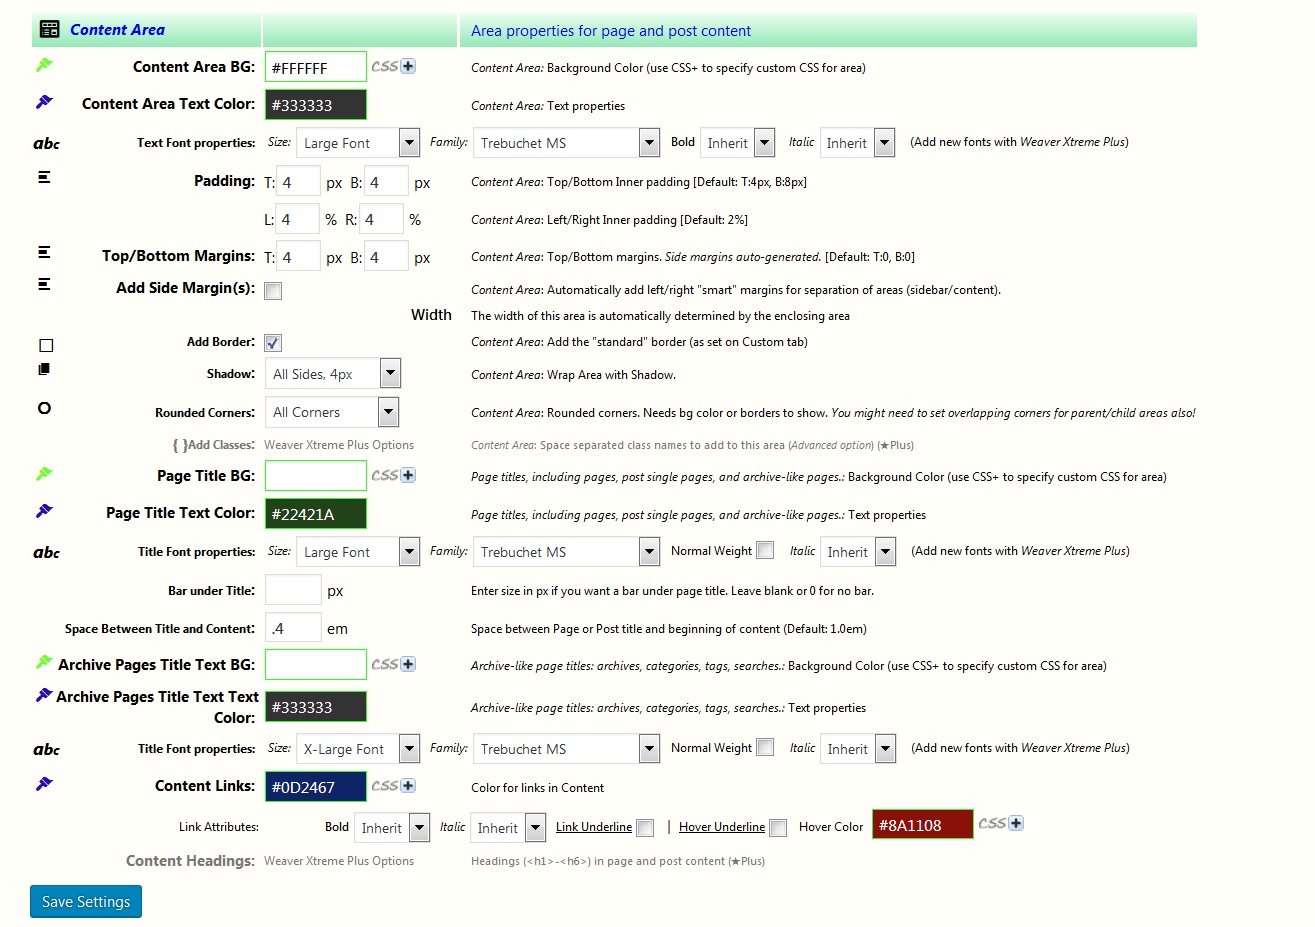Open the Link Attributes Bold dropdown
Viewport: 1315px width, 927px height.
click(x=392, y=828)
